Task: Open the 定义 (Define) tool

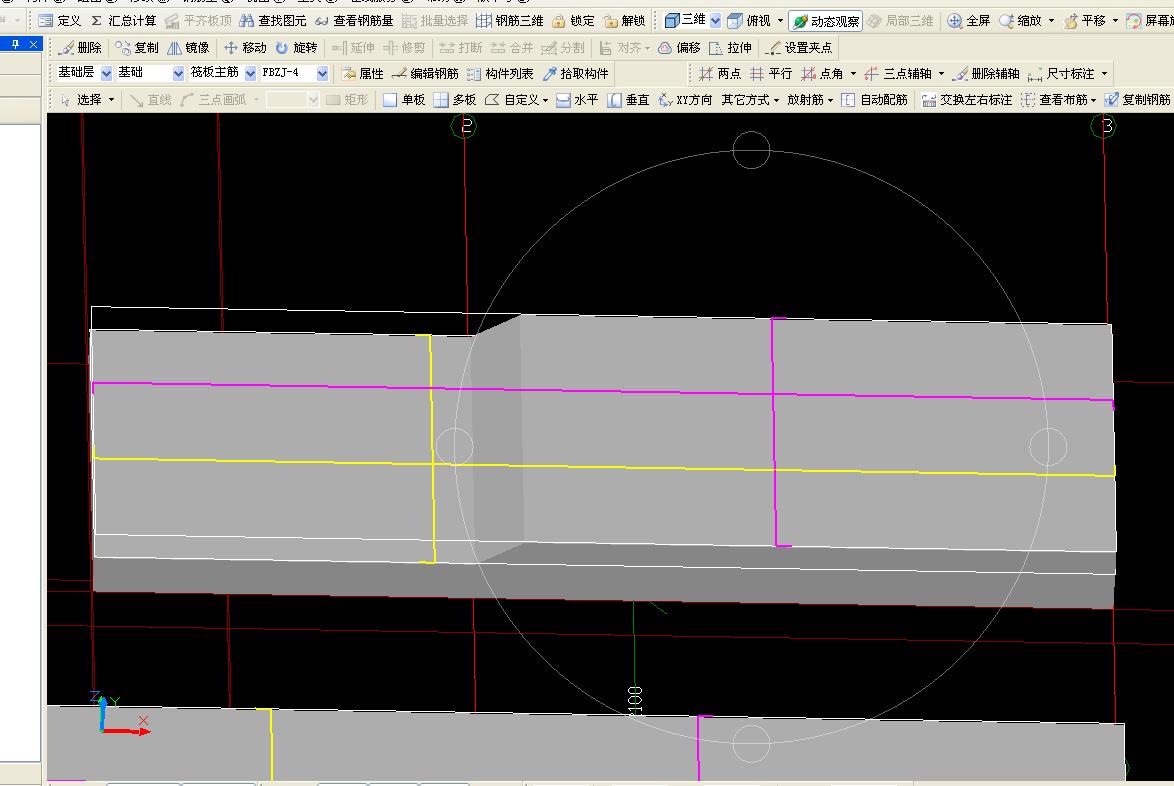Action: [60, 21]
